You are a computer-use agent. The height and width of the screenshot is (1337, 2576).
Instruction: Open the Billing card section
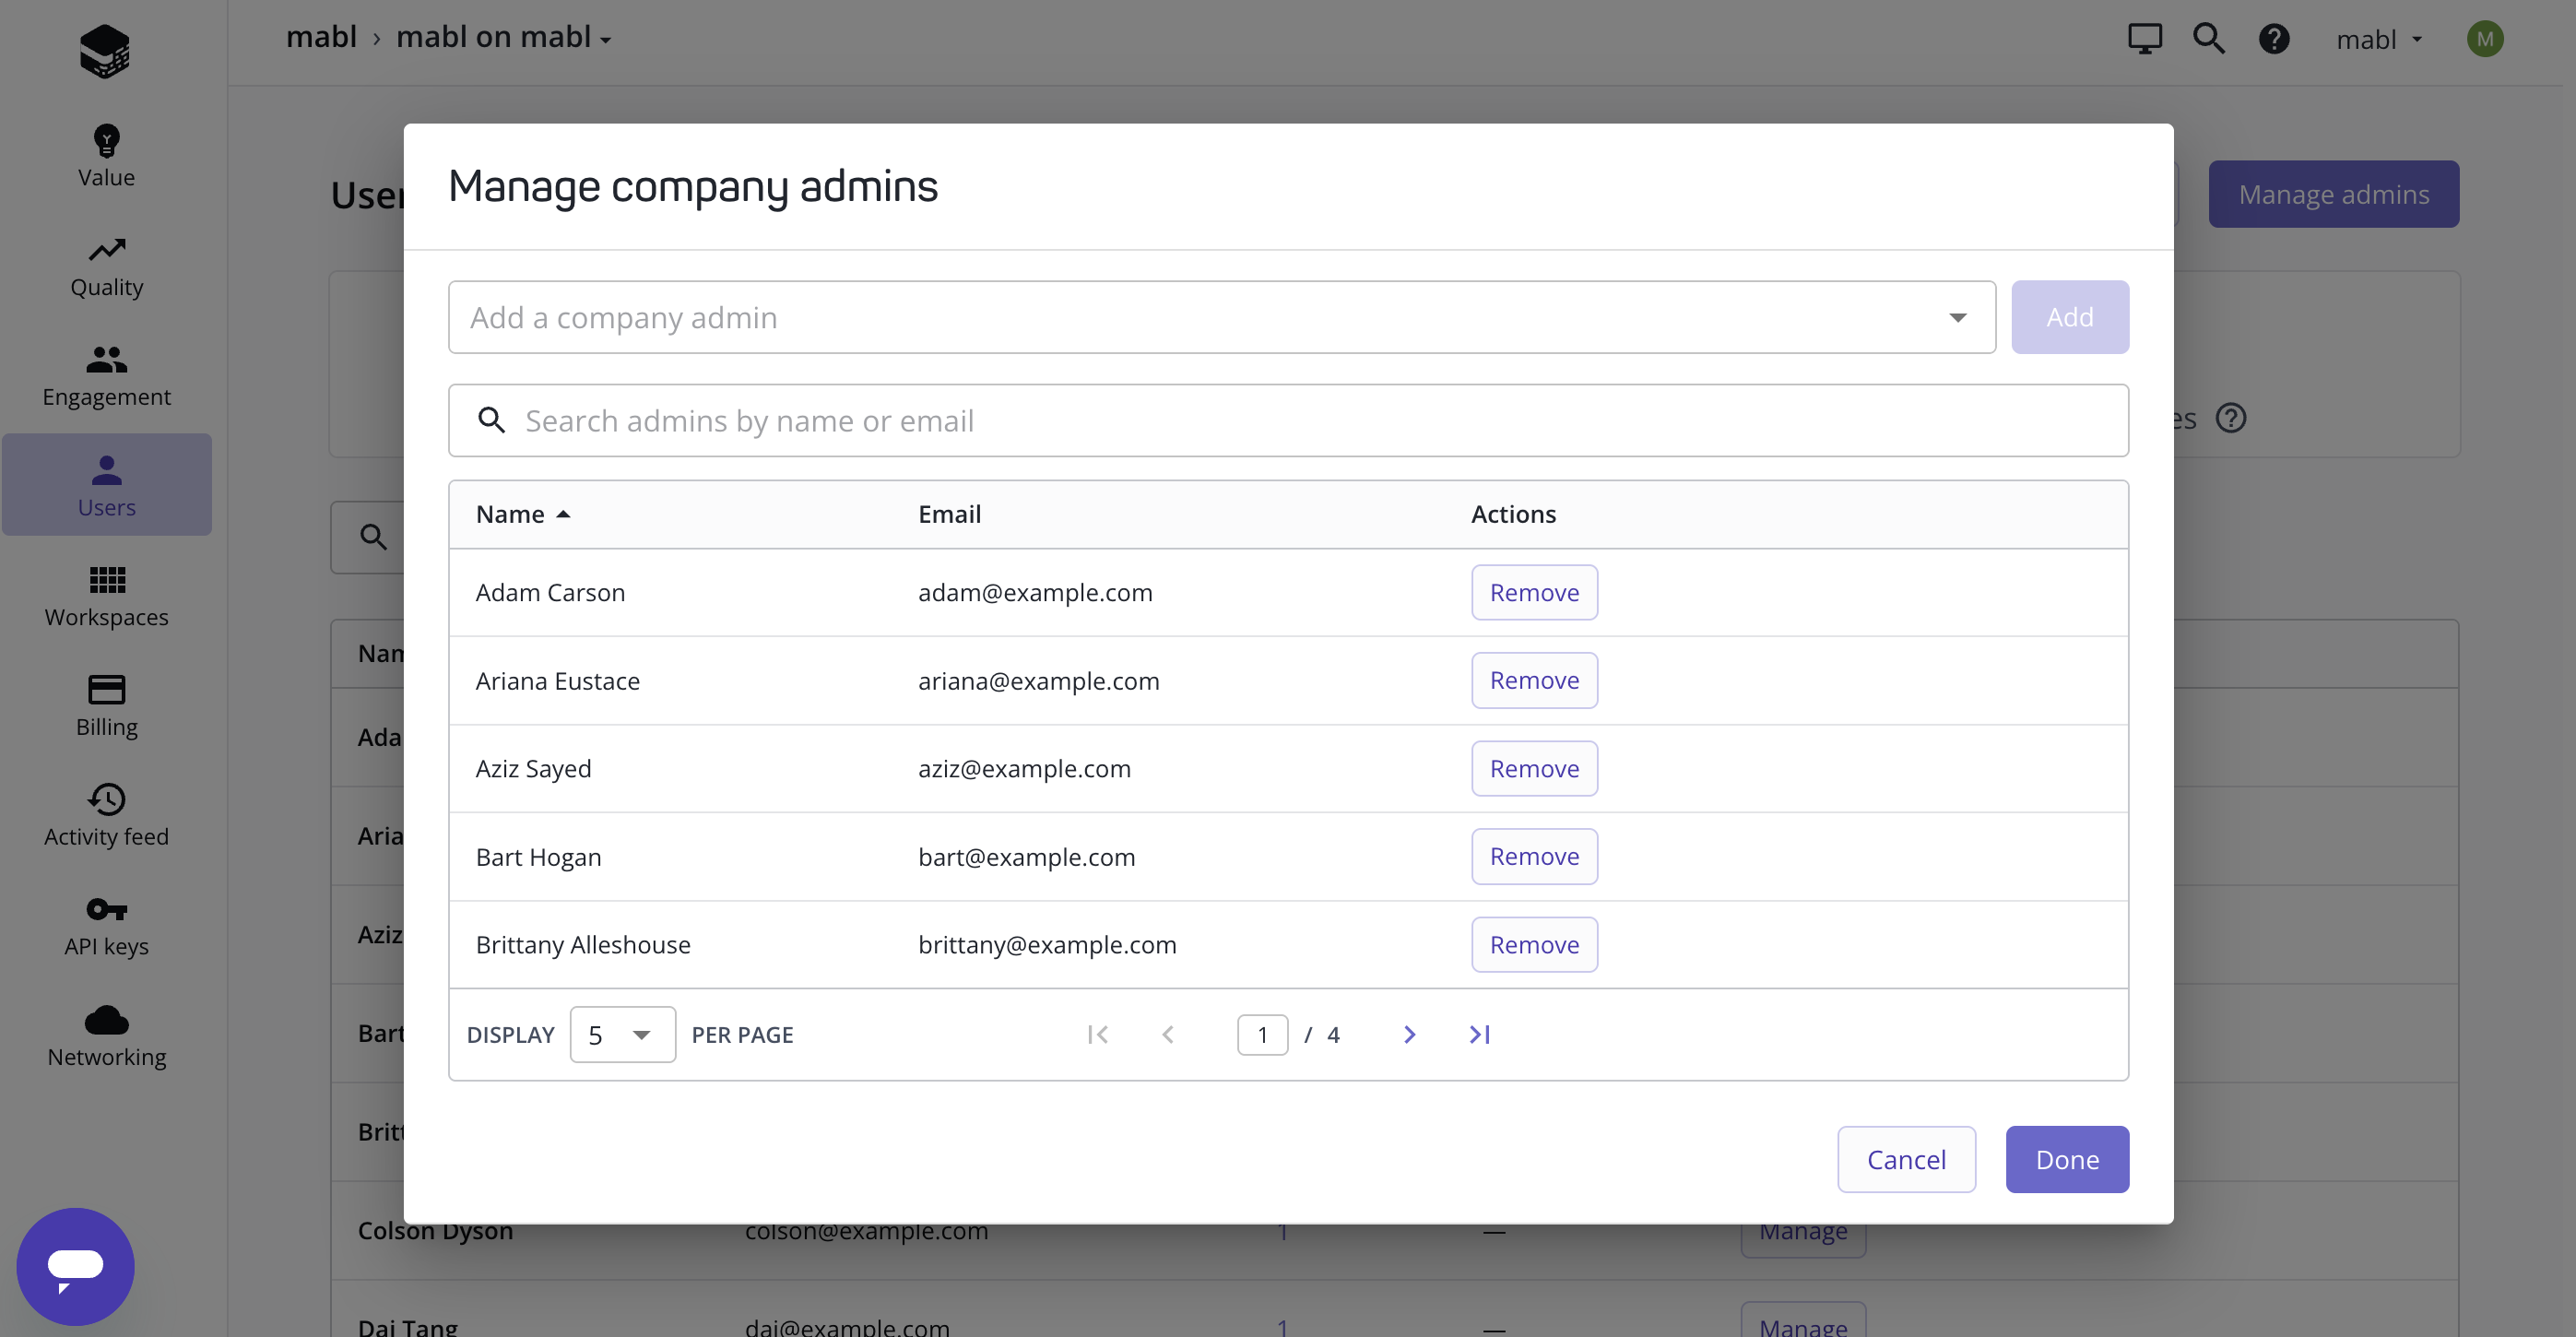(x=106, y=707)
